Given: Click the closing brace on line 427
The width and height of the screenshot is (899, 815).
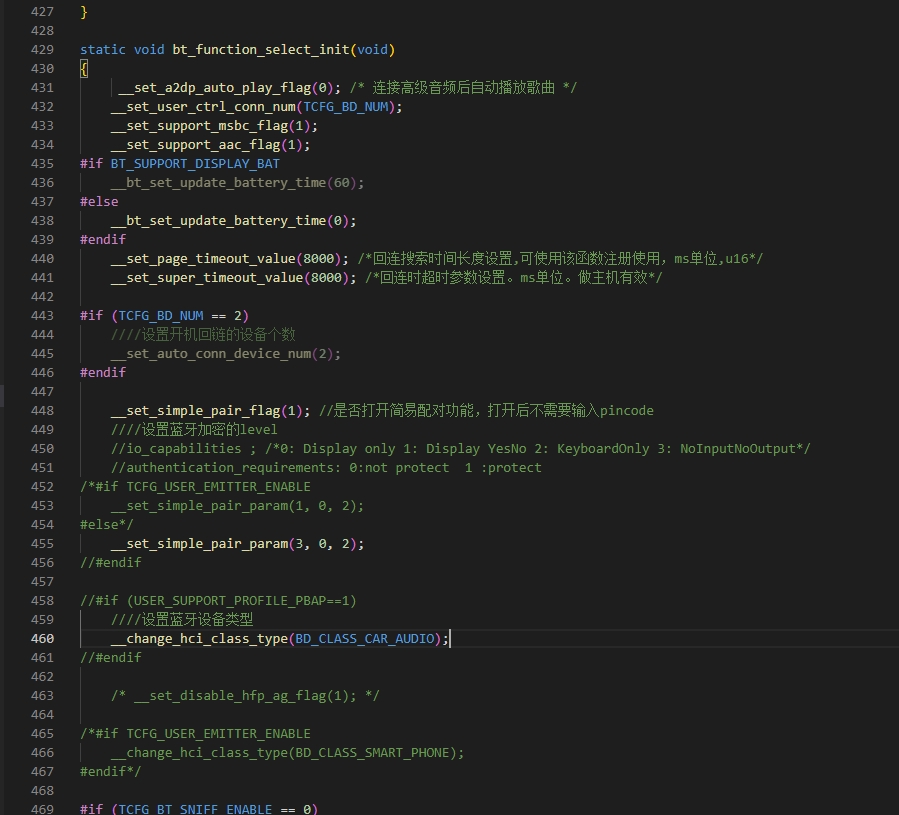Looking at the screenshot, I should [84, 12].
